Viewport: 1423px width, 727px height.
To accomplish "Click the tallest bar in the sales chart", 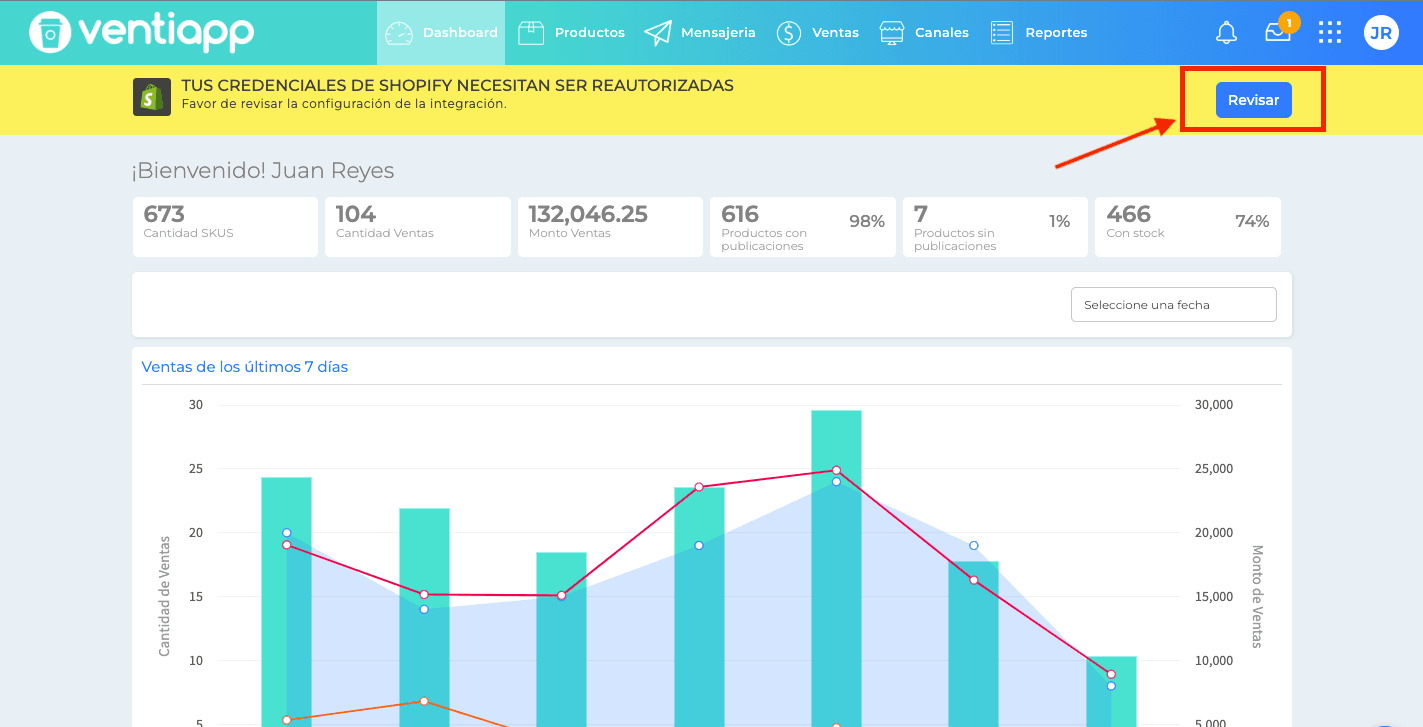I will tap(836, 568).
